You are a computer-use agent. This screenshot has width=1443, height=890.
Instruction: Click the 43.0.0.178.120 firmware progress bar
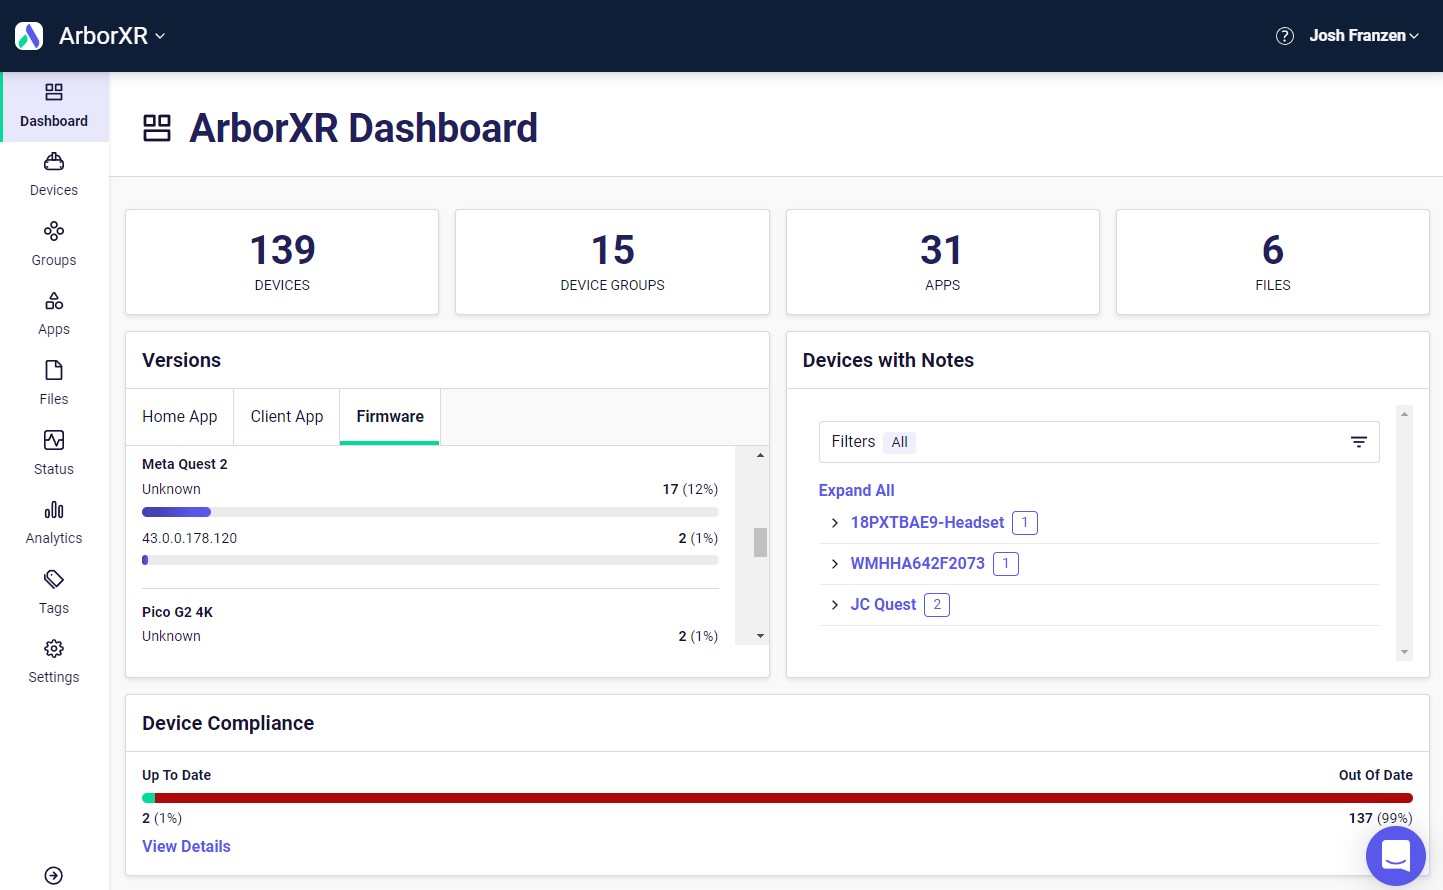pyautogui.click(x=430, y=560)
